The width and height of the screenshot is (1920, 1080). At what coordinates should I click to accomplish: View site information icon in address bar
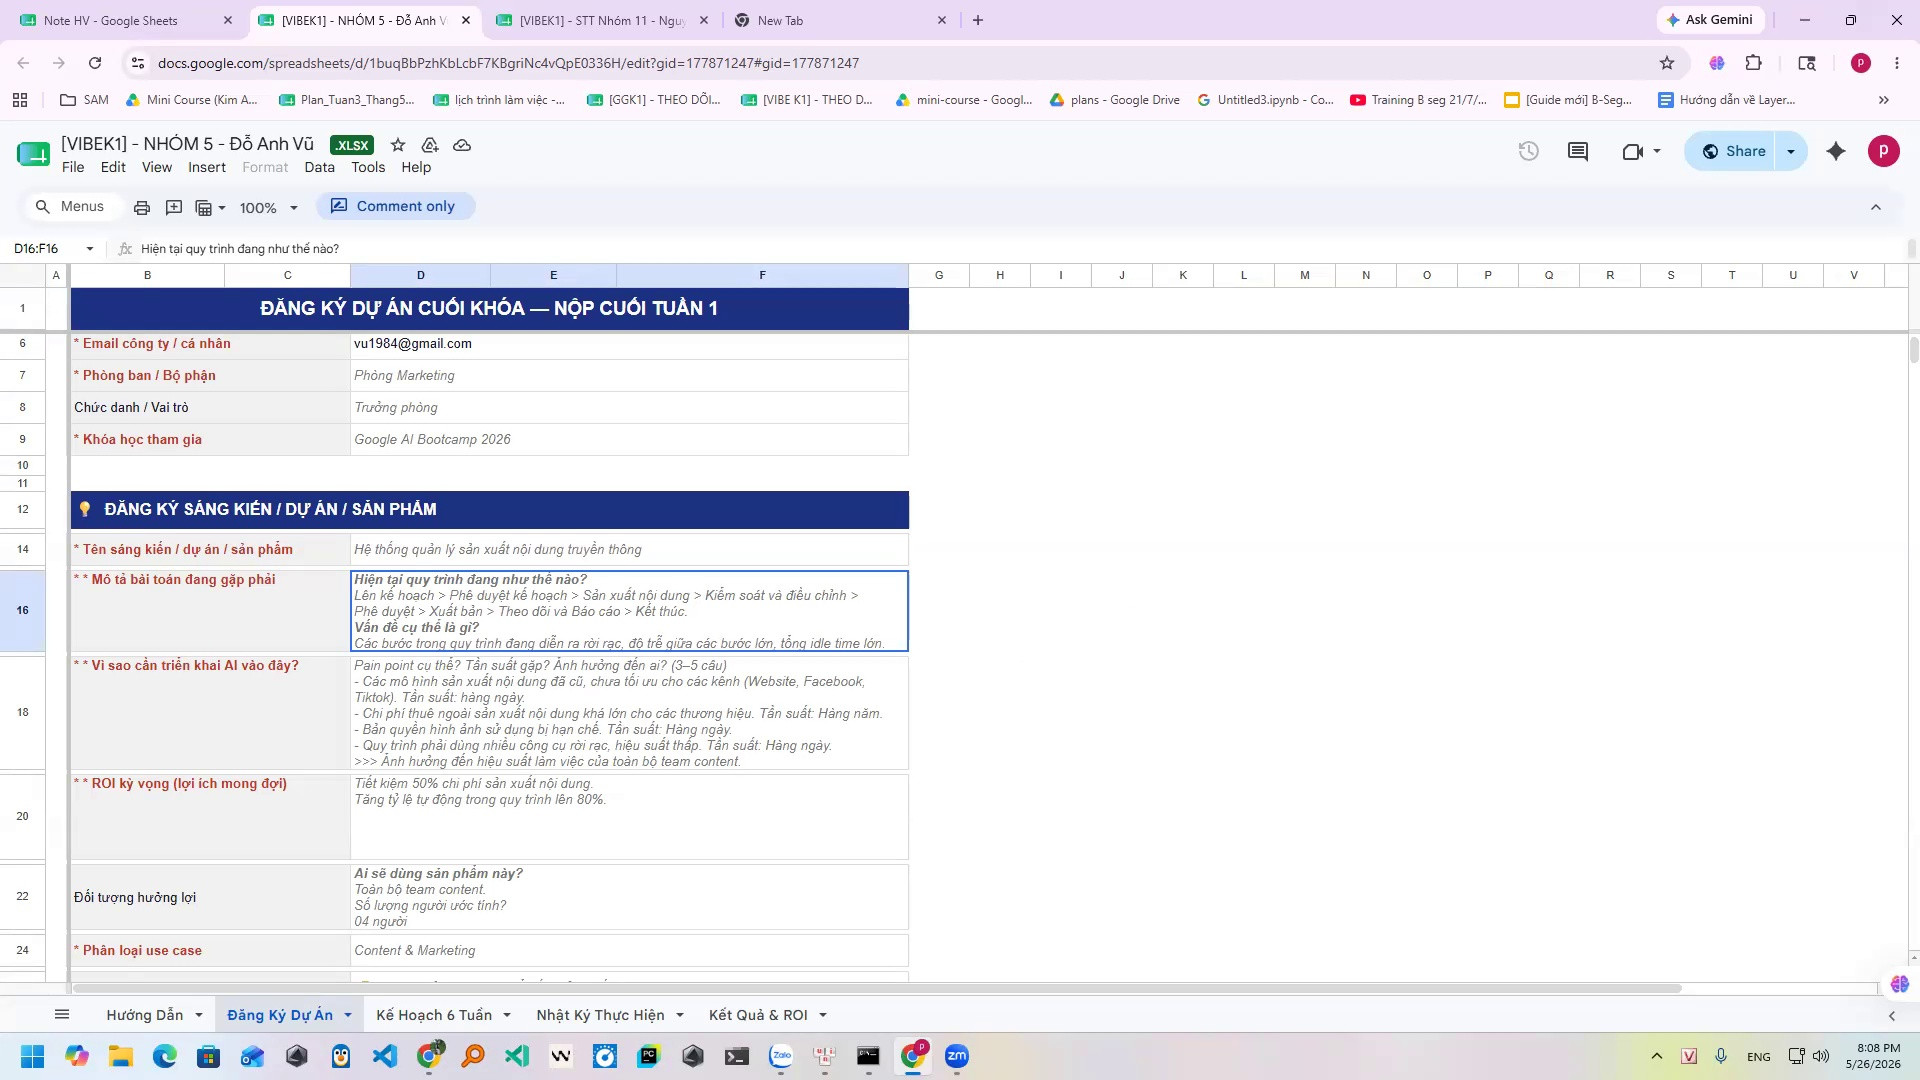tap(137, 63)
